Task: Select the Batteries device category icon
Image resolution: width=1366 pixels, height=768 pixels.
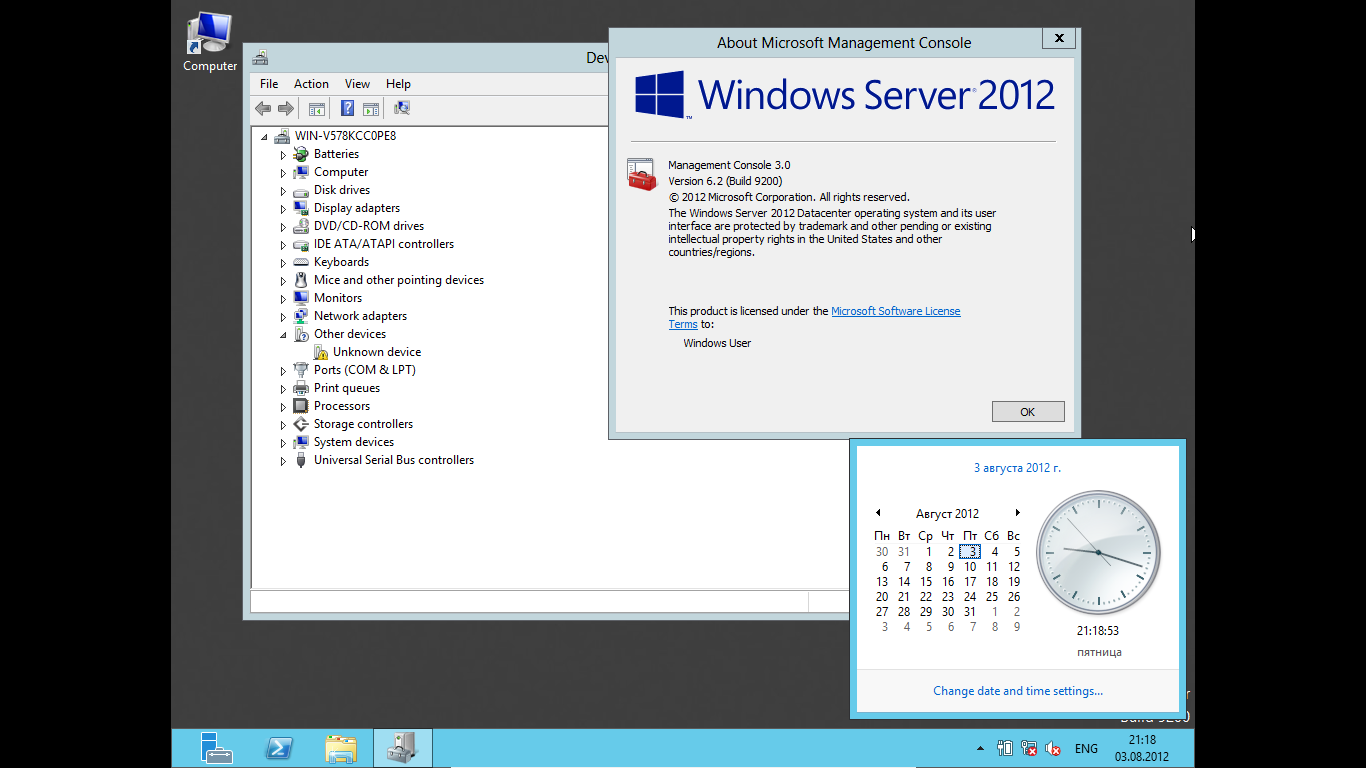Action: pos(301,154)
